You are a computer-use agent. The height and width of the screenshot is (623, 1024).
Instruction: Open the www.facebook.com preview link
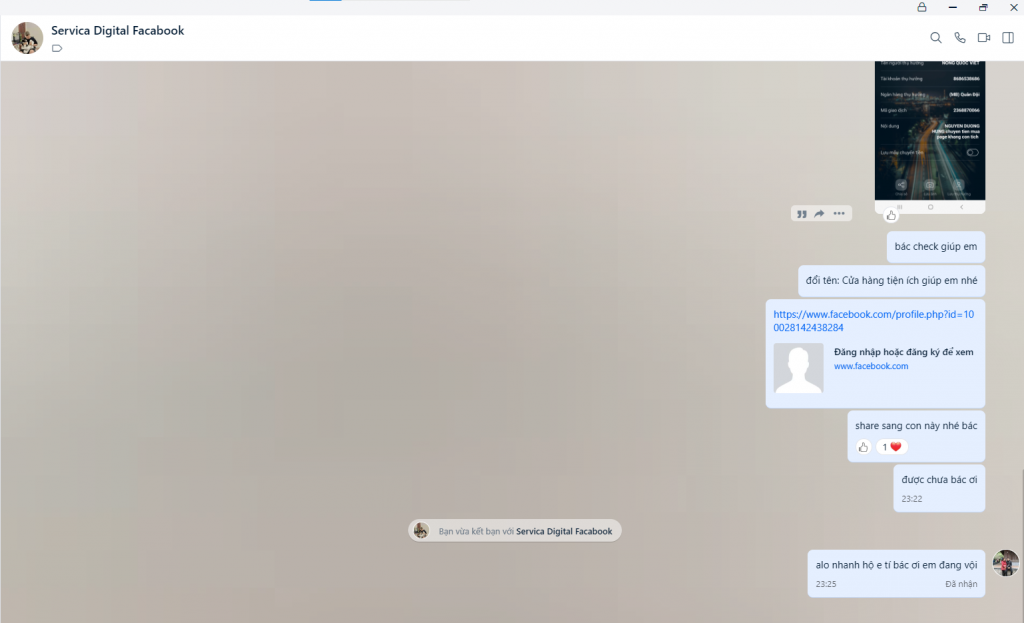tap(871, 366)
